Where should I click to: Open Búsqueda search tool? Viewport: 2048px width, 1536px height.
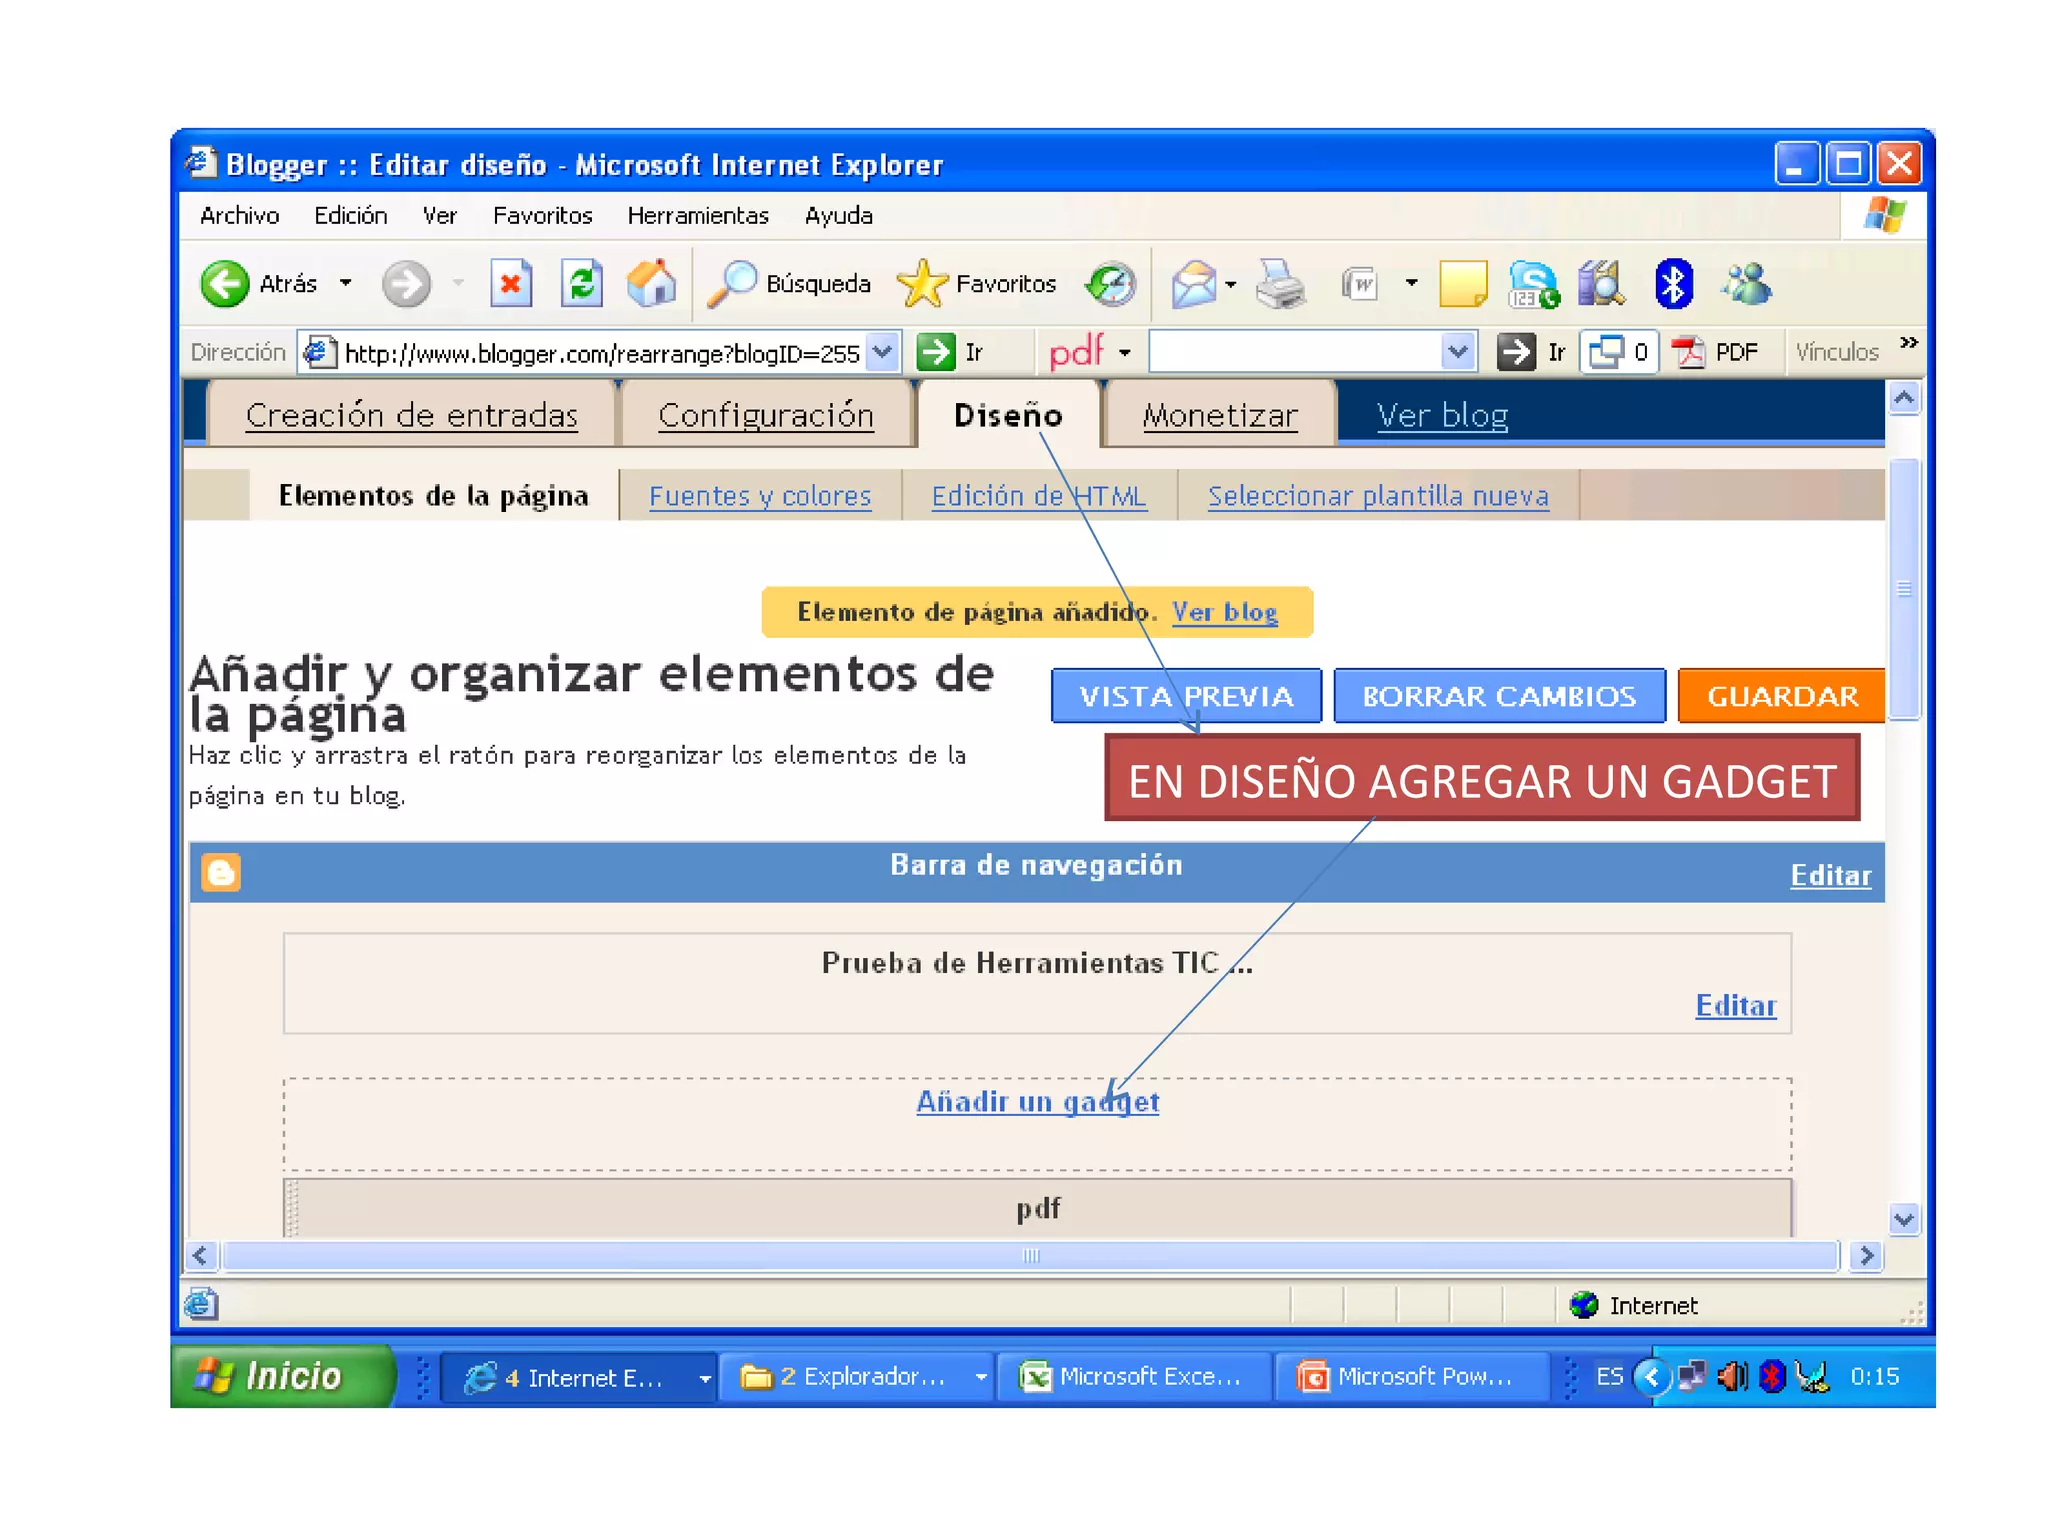pos(789,285)
